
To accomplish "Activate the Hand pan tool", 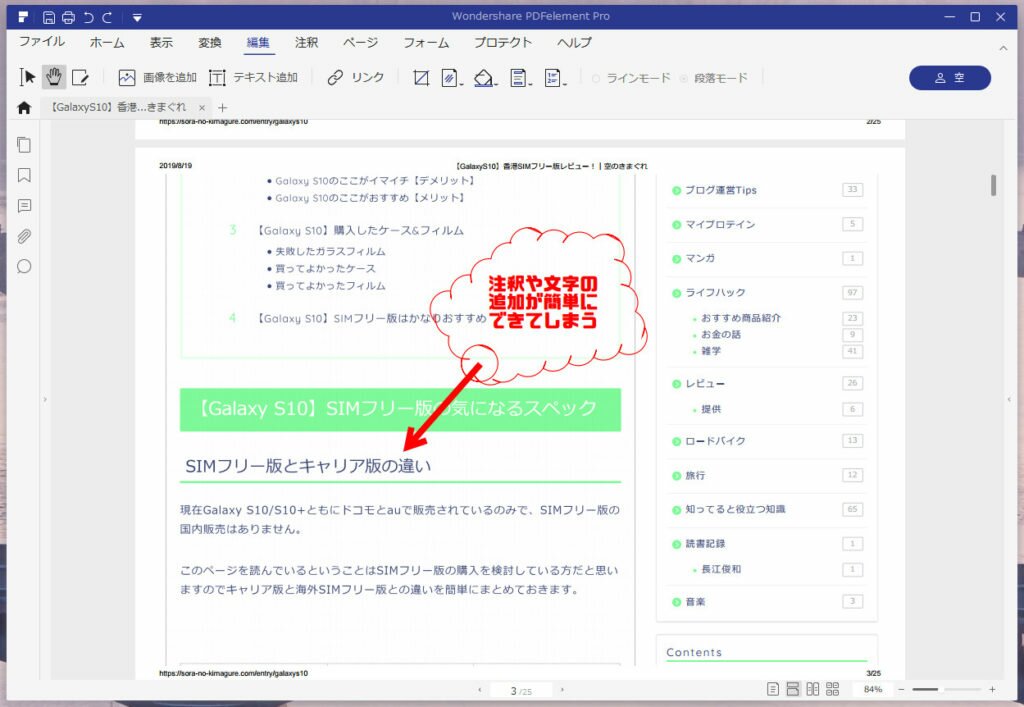I will pos(54,77).
